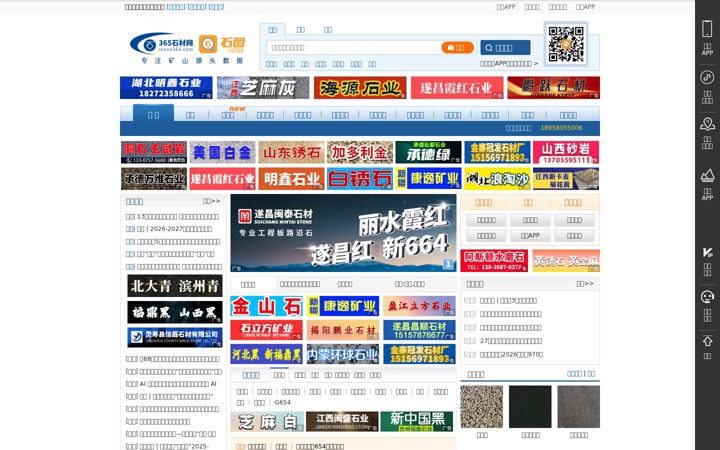
Task: Click the chain-link circle icon in sidebar
Action: click(x=707, y=77)
